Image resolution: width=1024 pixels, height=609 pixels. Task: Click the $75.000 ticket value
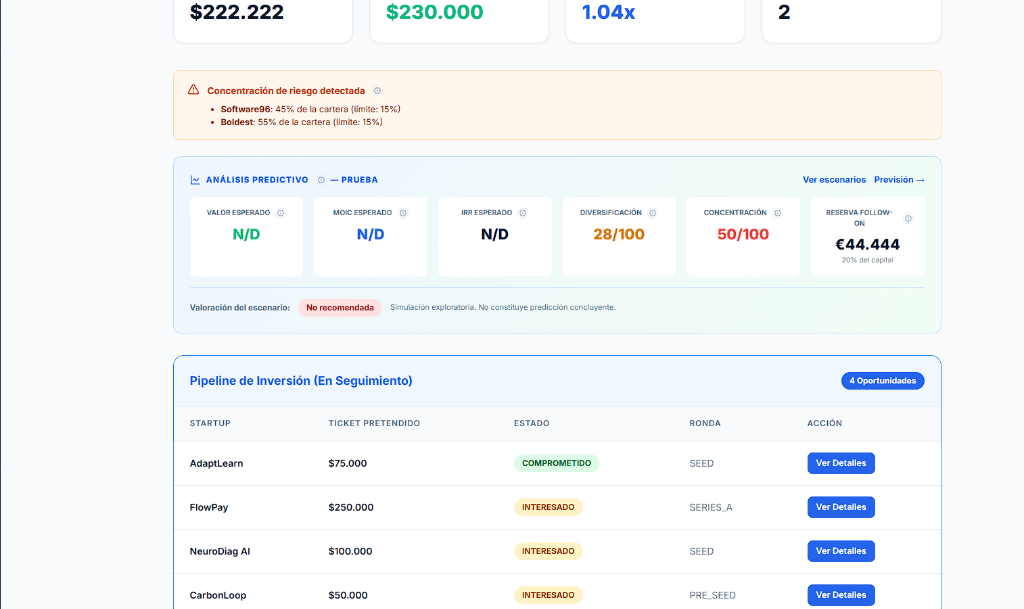click(x=347, y=463)
